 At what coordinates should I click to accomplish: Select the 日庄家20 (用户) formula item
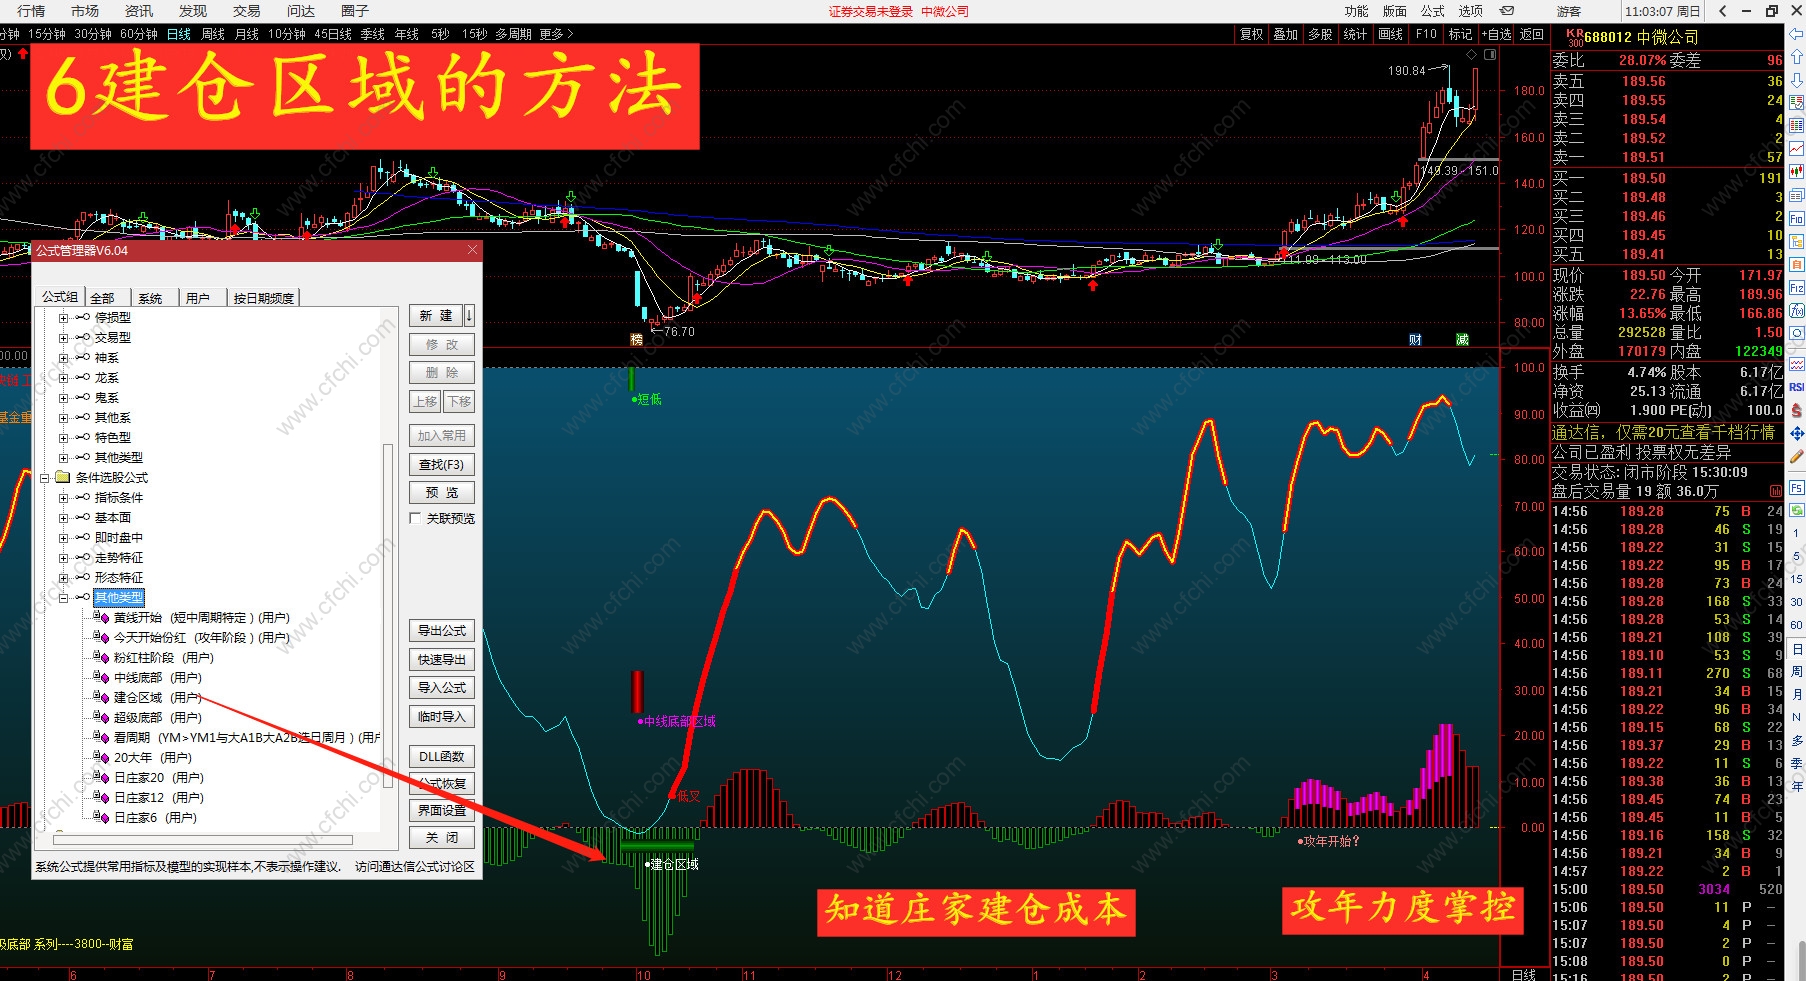click(159, 777)
